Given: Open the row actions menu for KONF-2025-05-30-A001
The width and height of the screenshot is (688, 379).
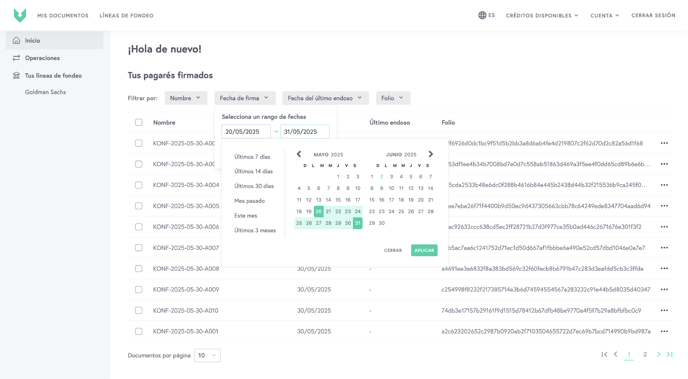Looking at the screenshot, I should [664, 331].
